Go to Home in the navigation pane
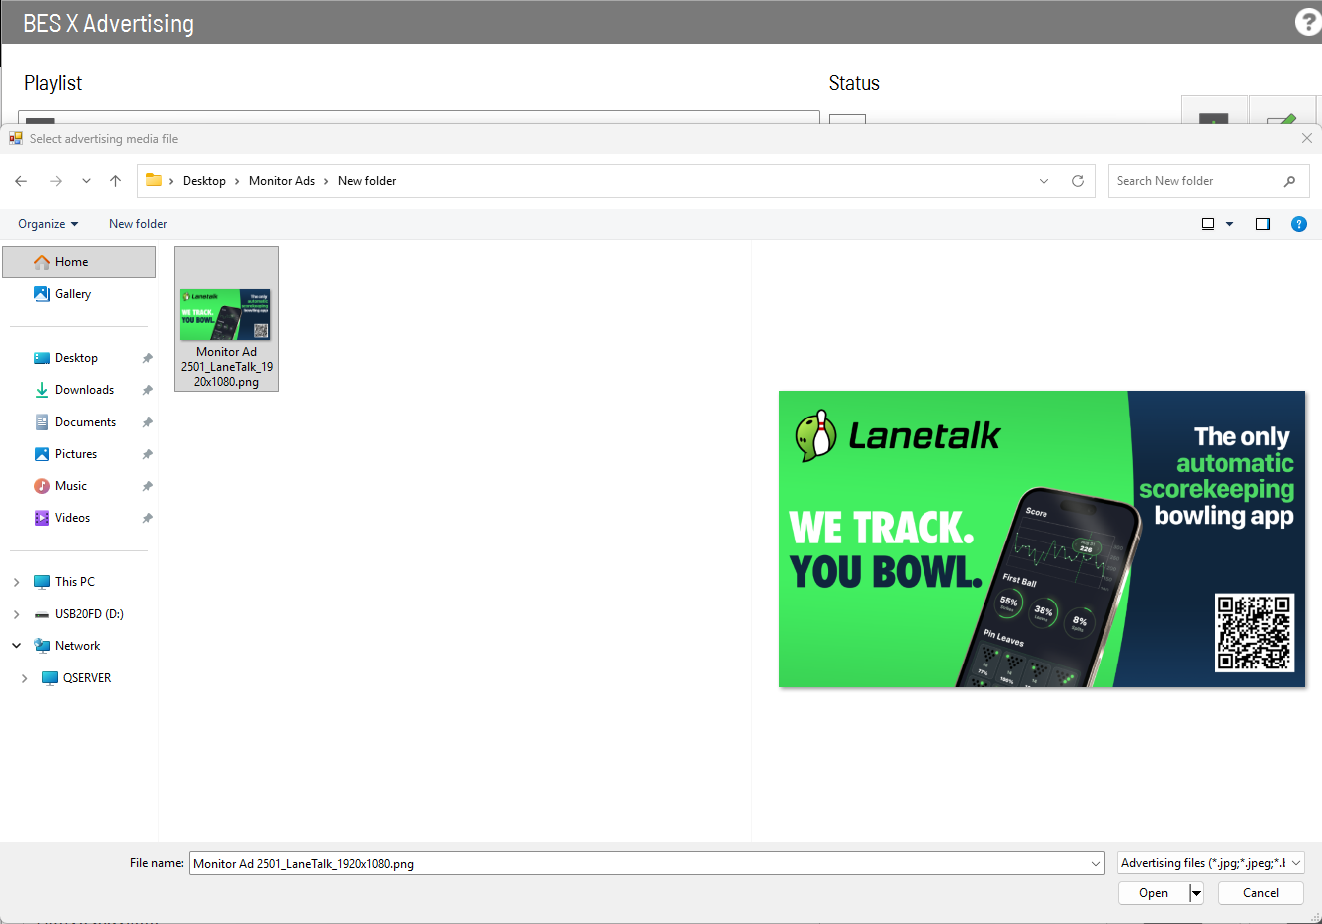The width and height of the screenshot is (1322, 924). point(79,262)
